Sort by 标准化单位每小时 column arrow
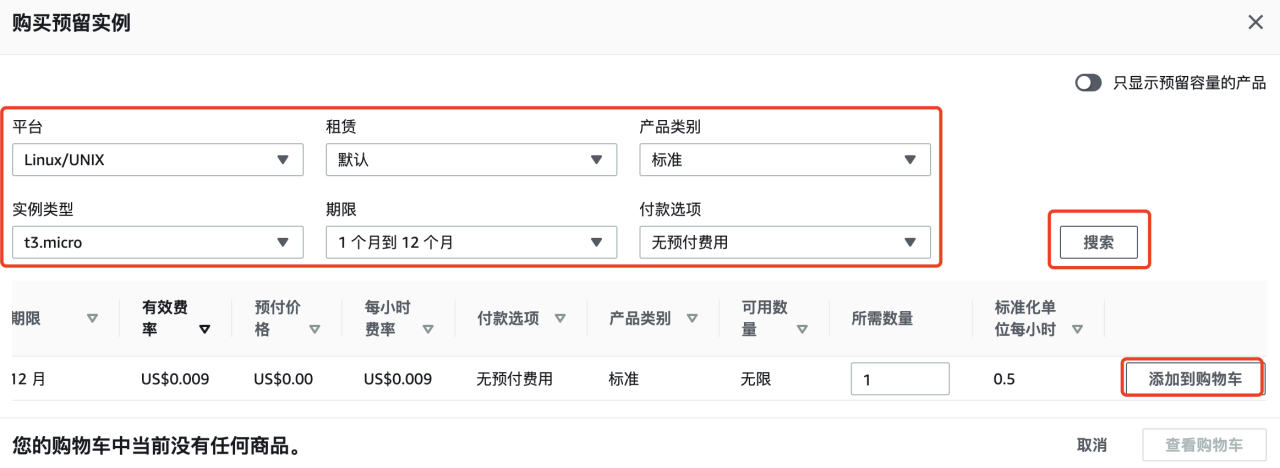Image resolution: width=1280 pixels, height=468 pixels. tap(1077, 329)
